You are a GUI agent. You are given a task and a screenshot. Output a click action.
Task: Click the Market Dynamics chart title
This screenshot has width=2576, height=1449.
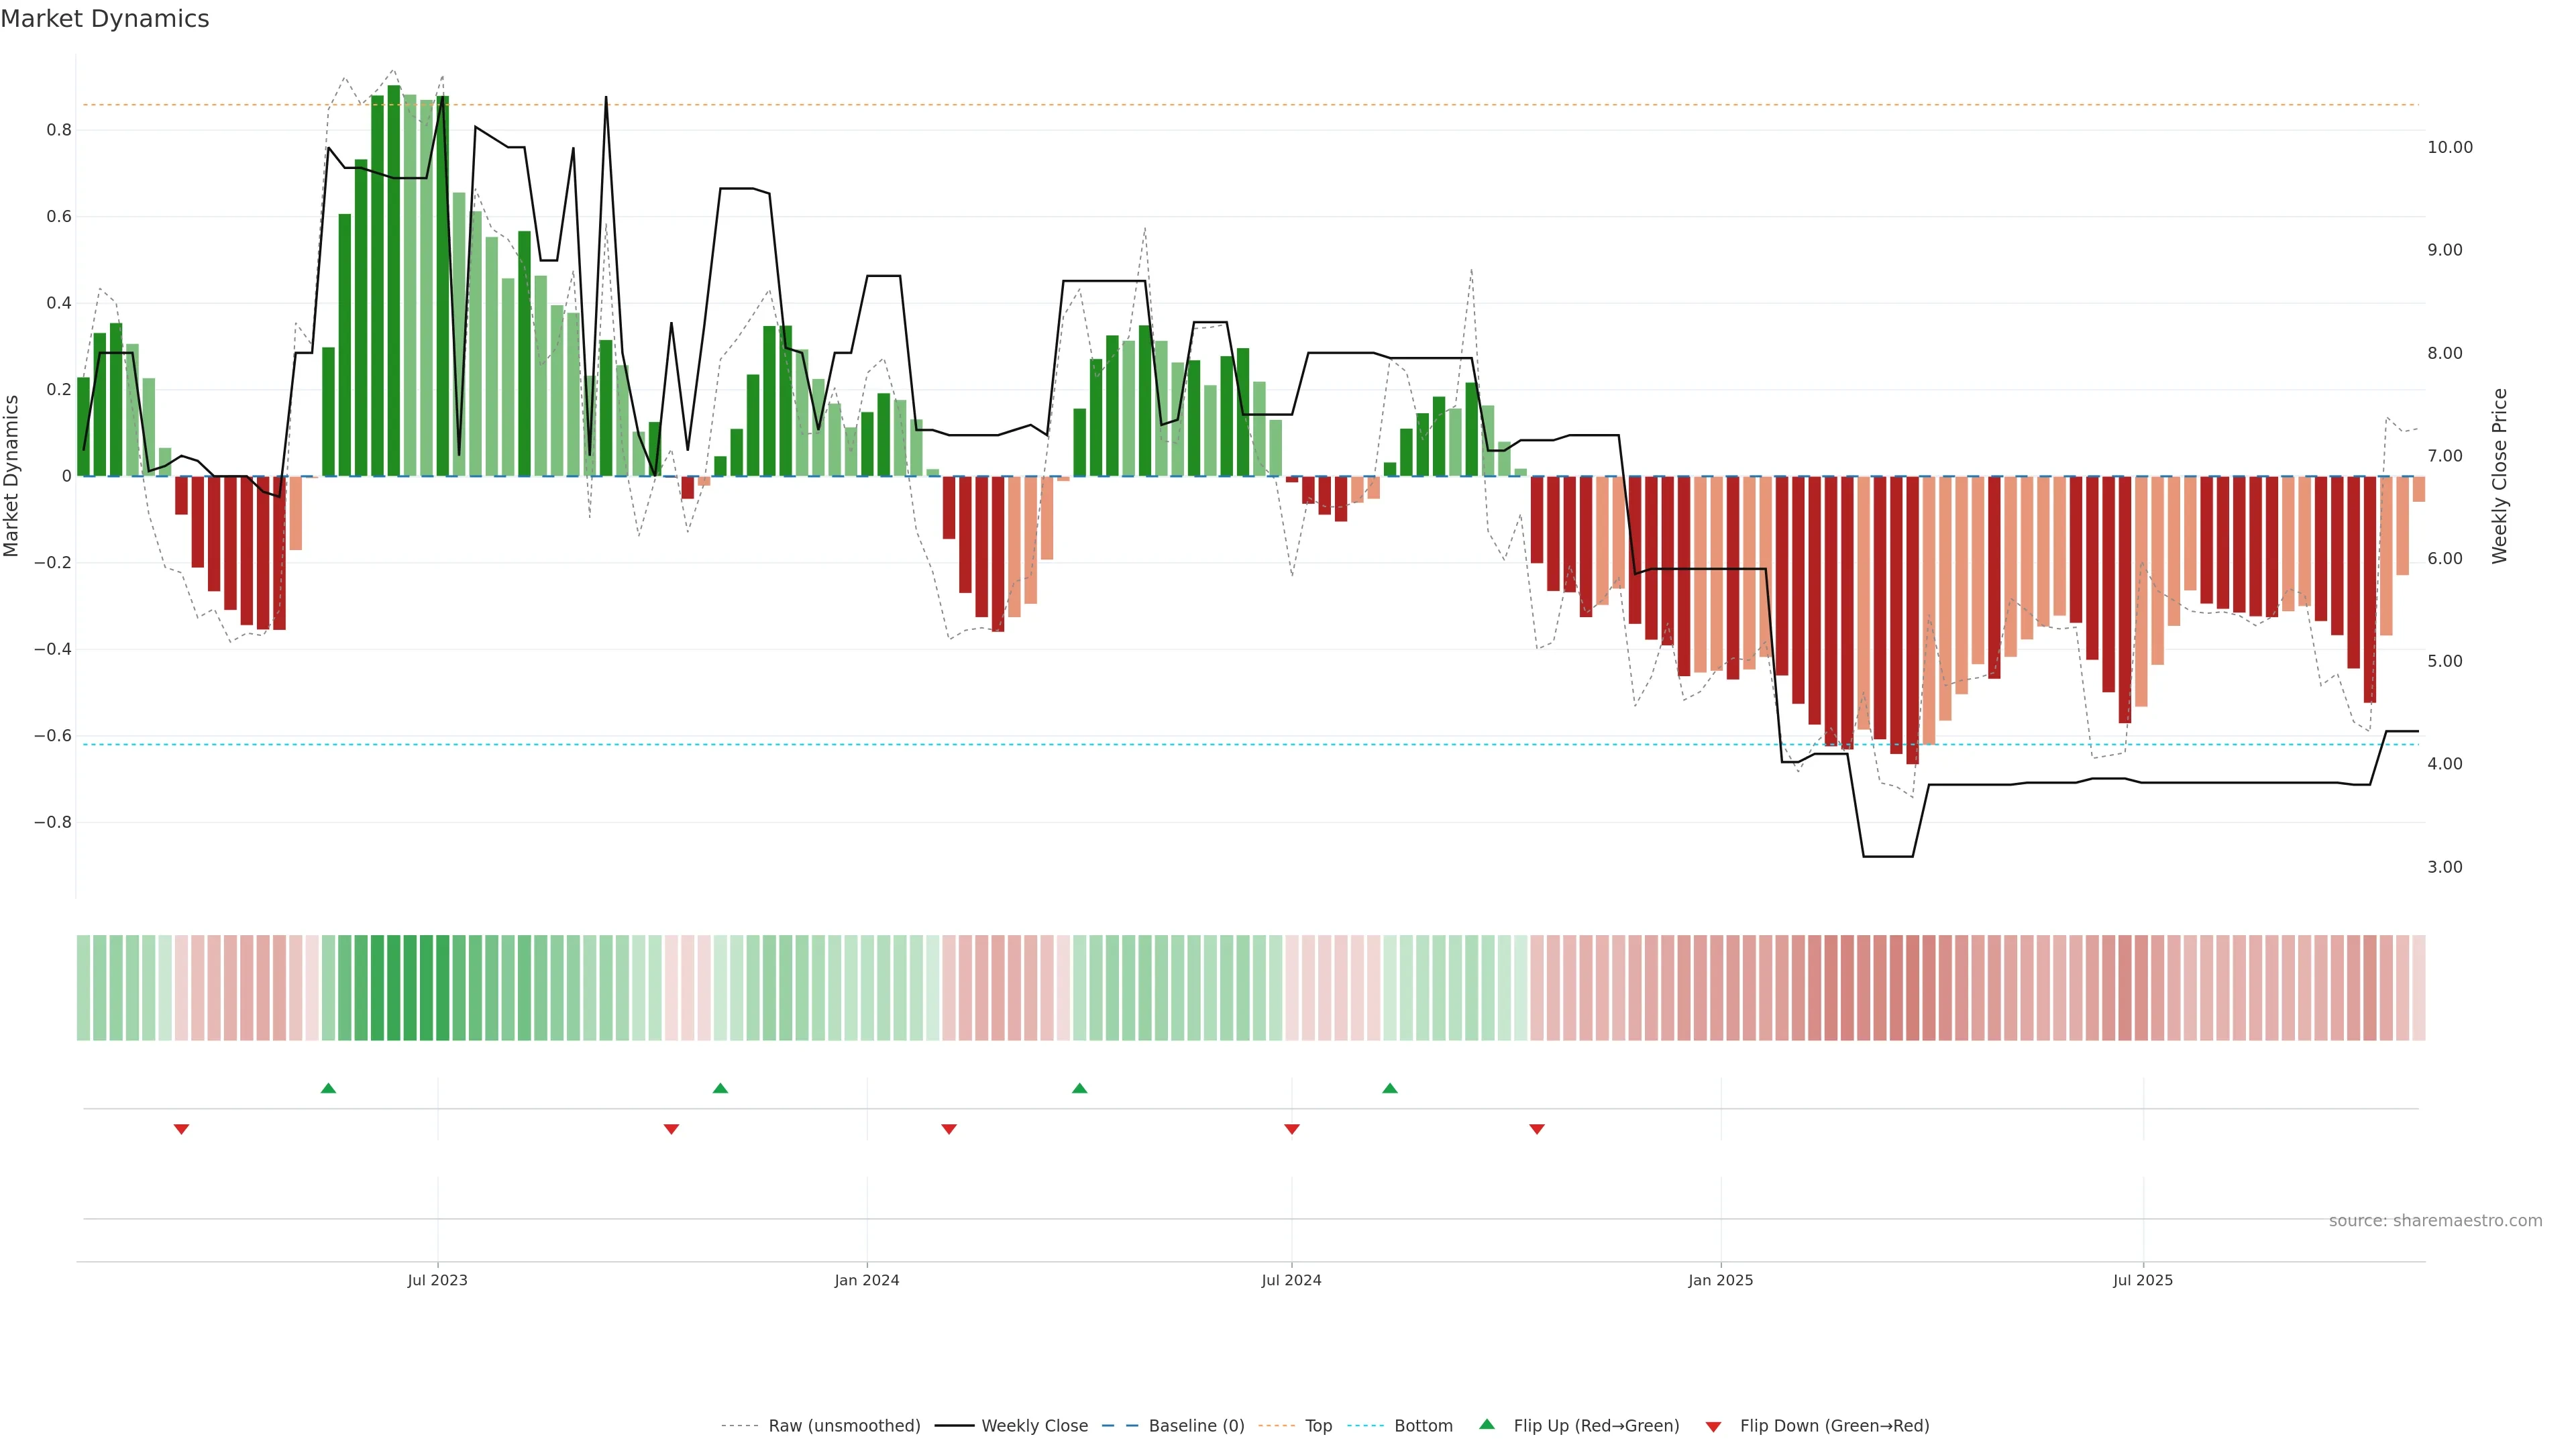click(x=105, y=19)
